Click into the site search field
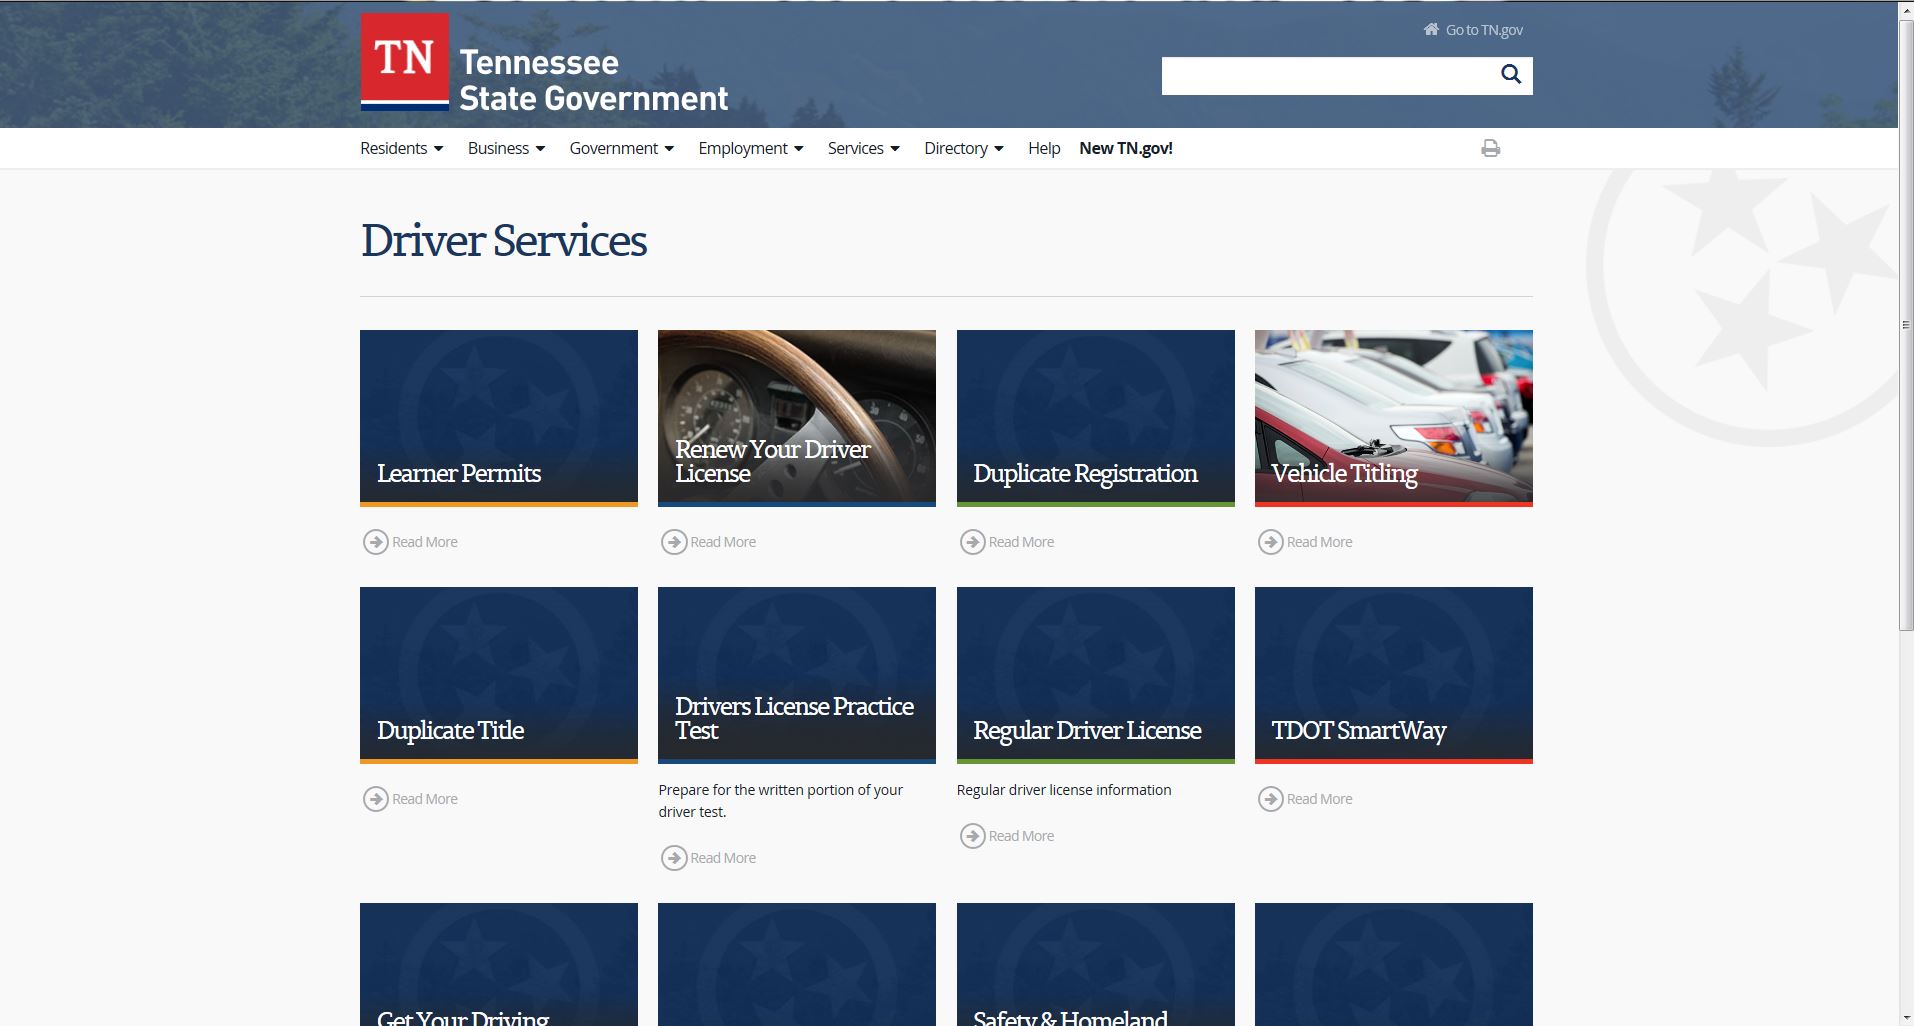The height and width of the screenshot is (1026, 1914). point(1325,76)
